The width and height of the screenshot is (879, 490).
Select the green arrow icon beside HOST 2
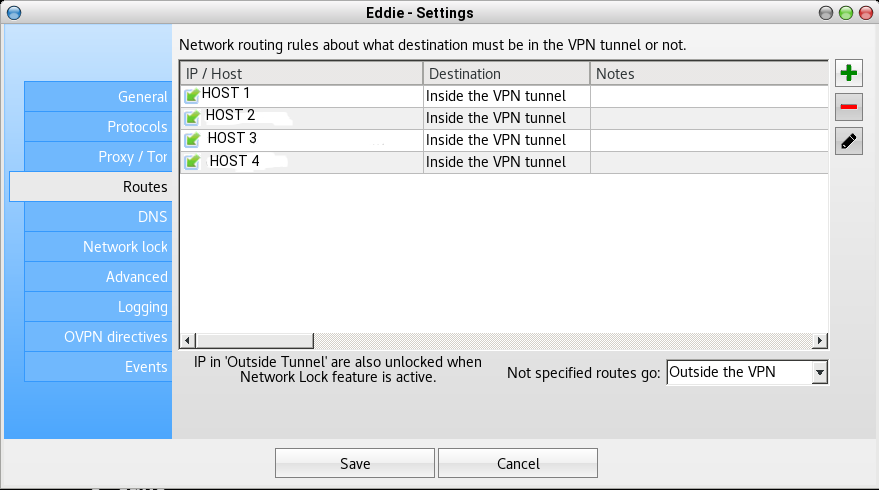[192, 118]
